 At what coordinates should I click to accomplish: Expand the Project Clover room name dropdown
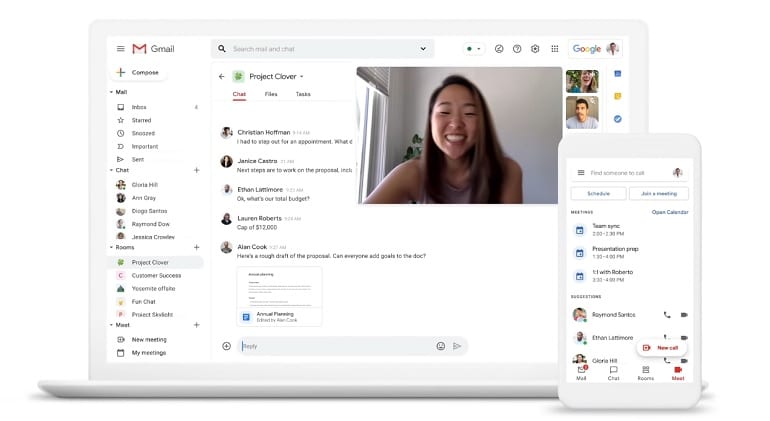[x=302, y=76]
